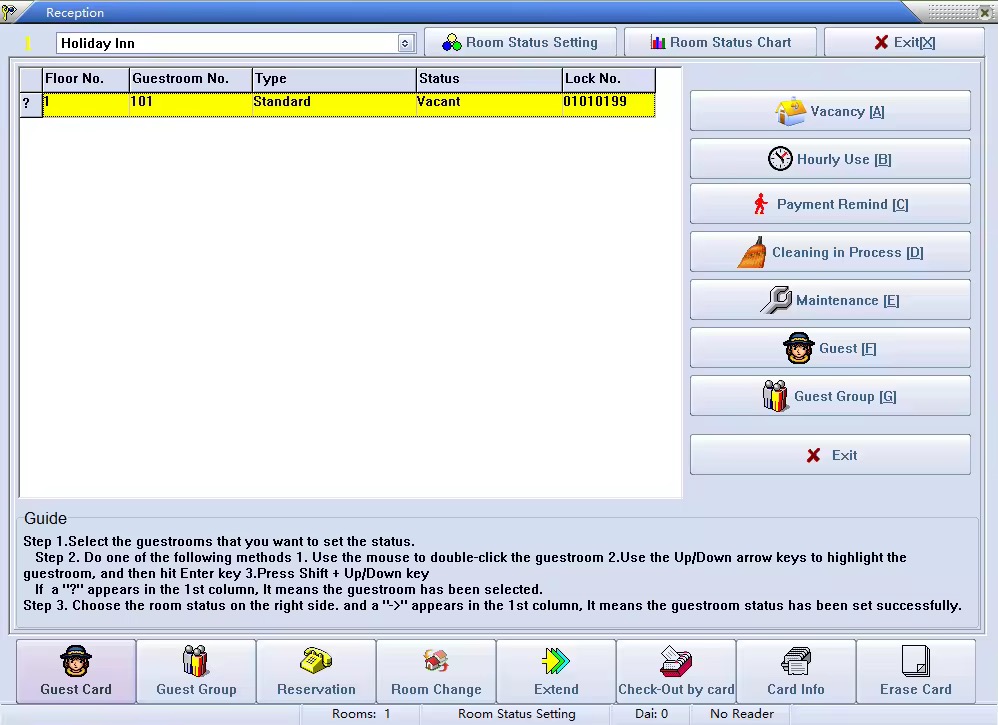Mark room as Cleaning in Process [D]
Viewport: 998px width, 725px height.
(830, 252)
